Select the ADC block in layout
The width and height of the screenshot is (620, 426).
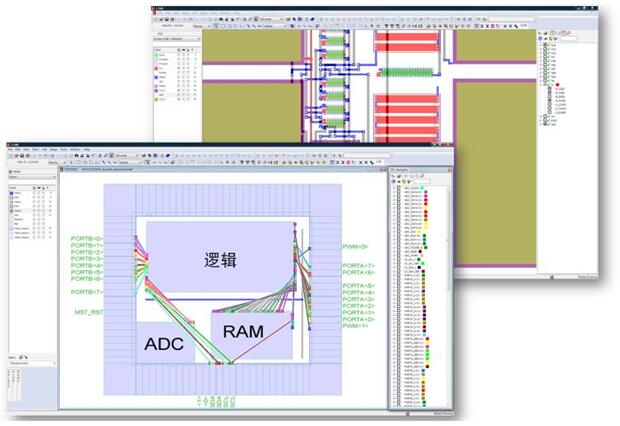pyautogui.click(x=165, y=343)
